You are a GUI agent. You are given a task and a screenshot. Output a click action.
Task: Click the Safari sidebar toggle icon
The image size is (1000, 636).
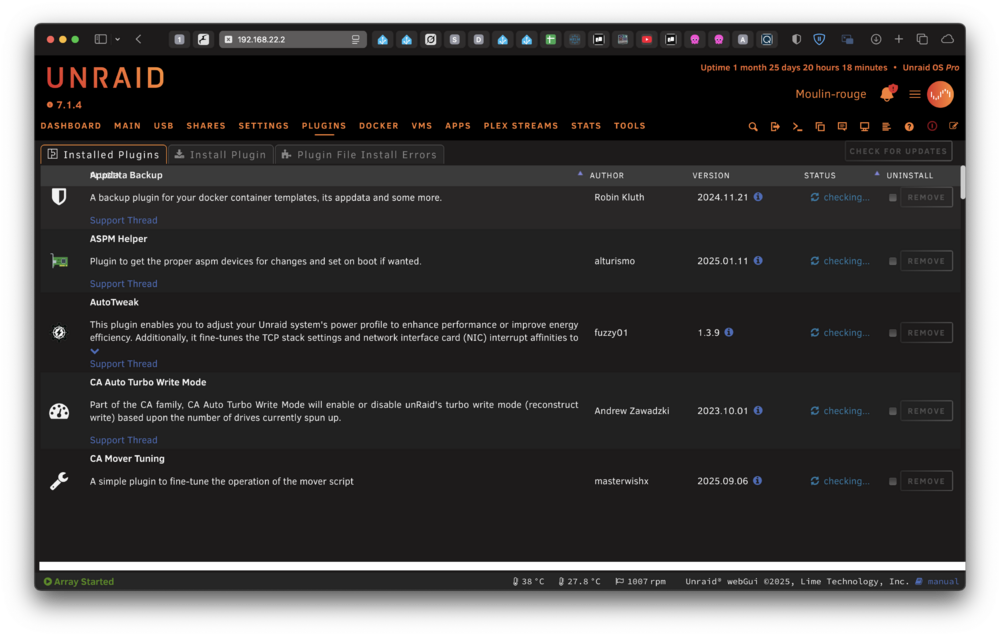101,40
